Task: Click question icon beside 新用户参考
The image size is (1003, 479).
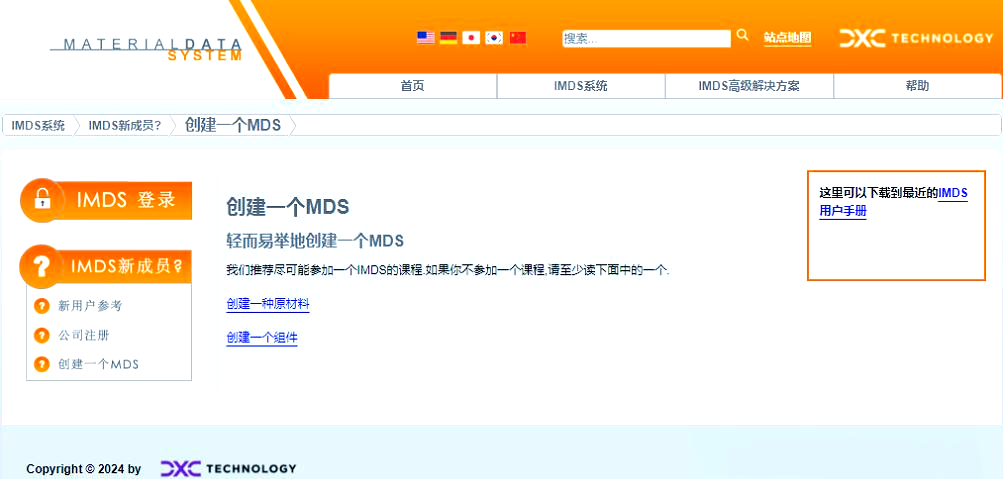Action: [x=41, y=306]
